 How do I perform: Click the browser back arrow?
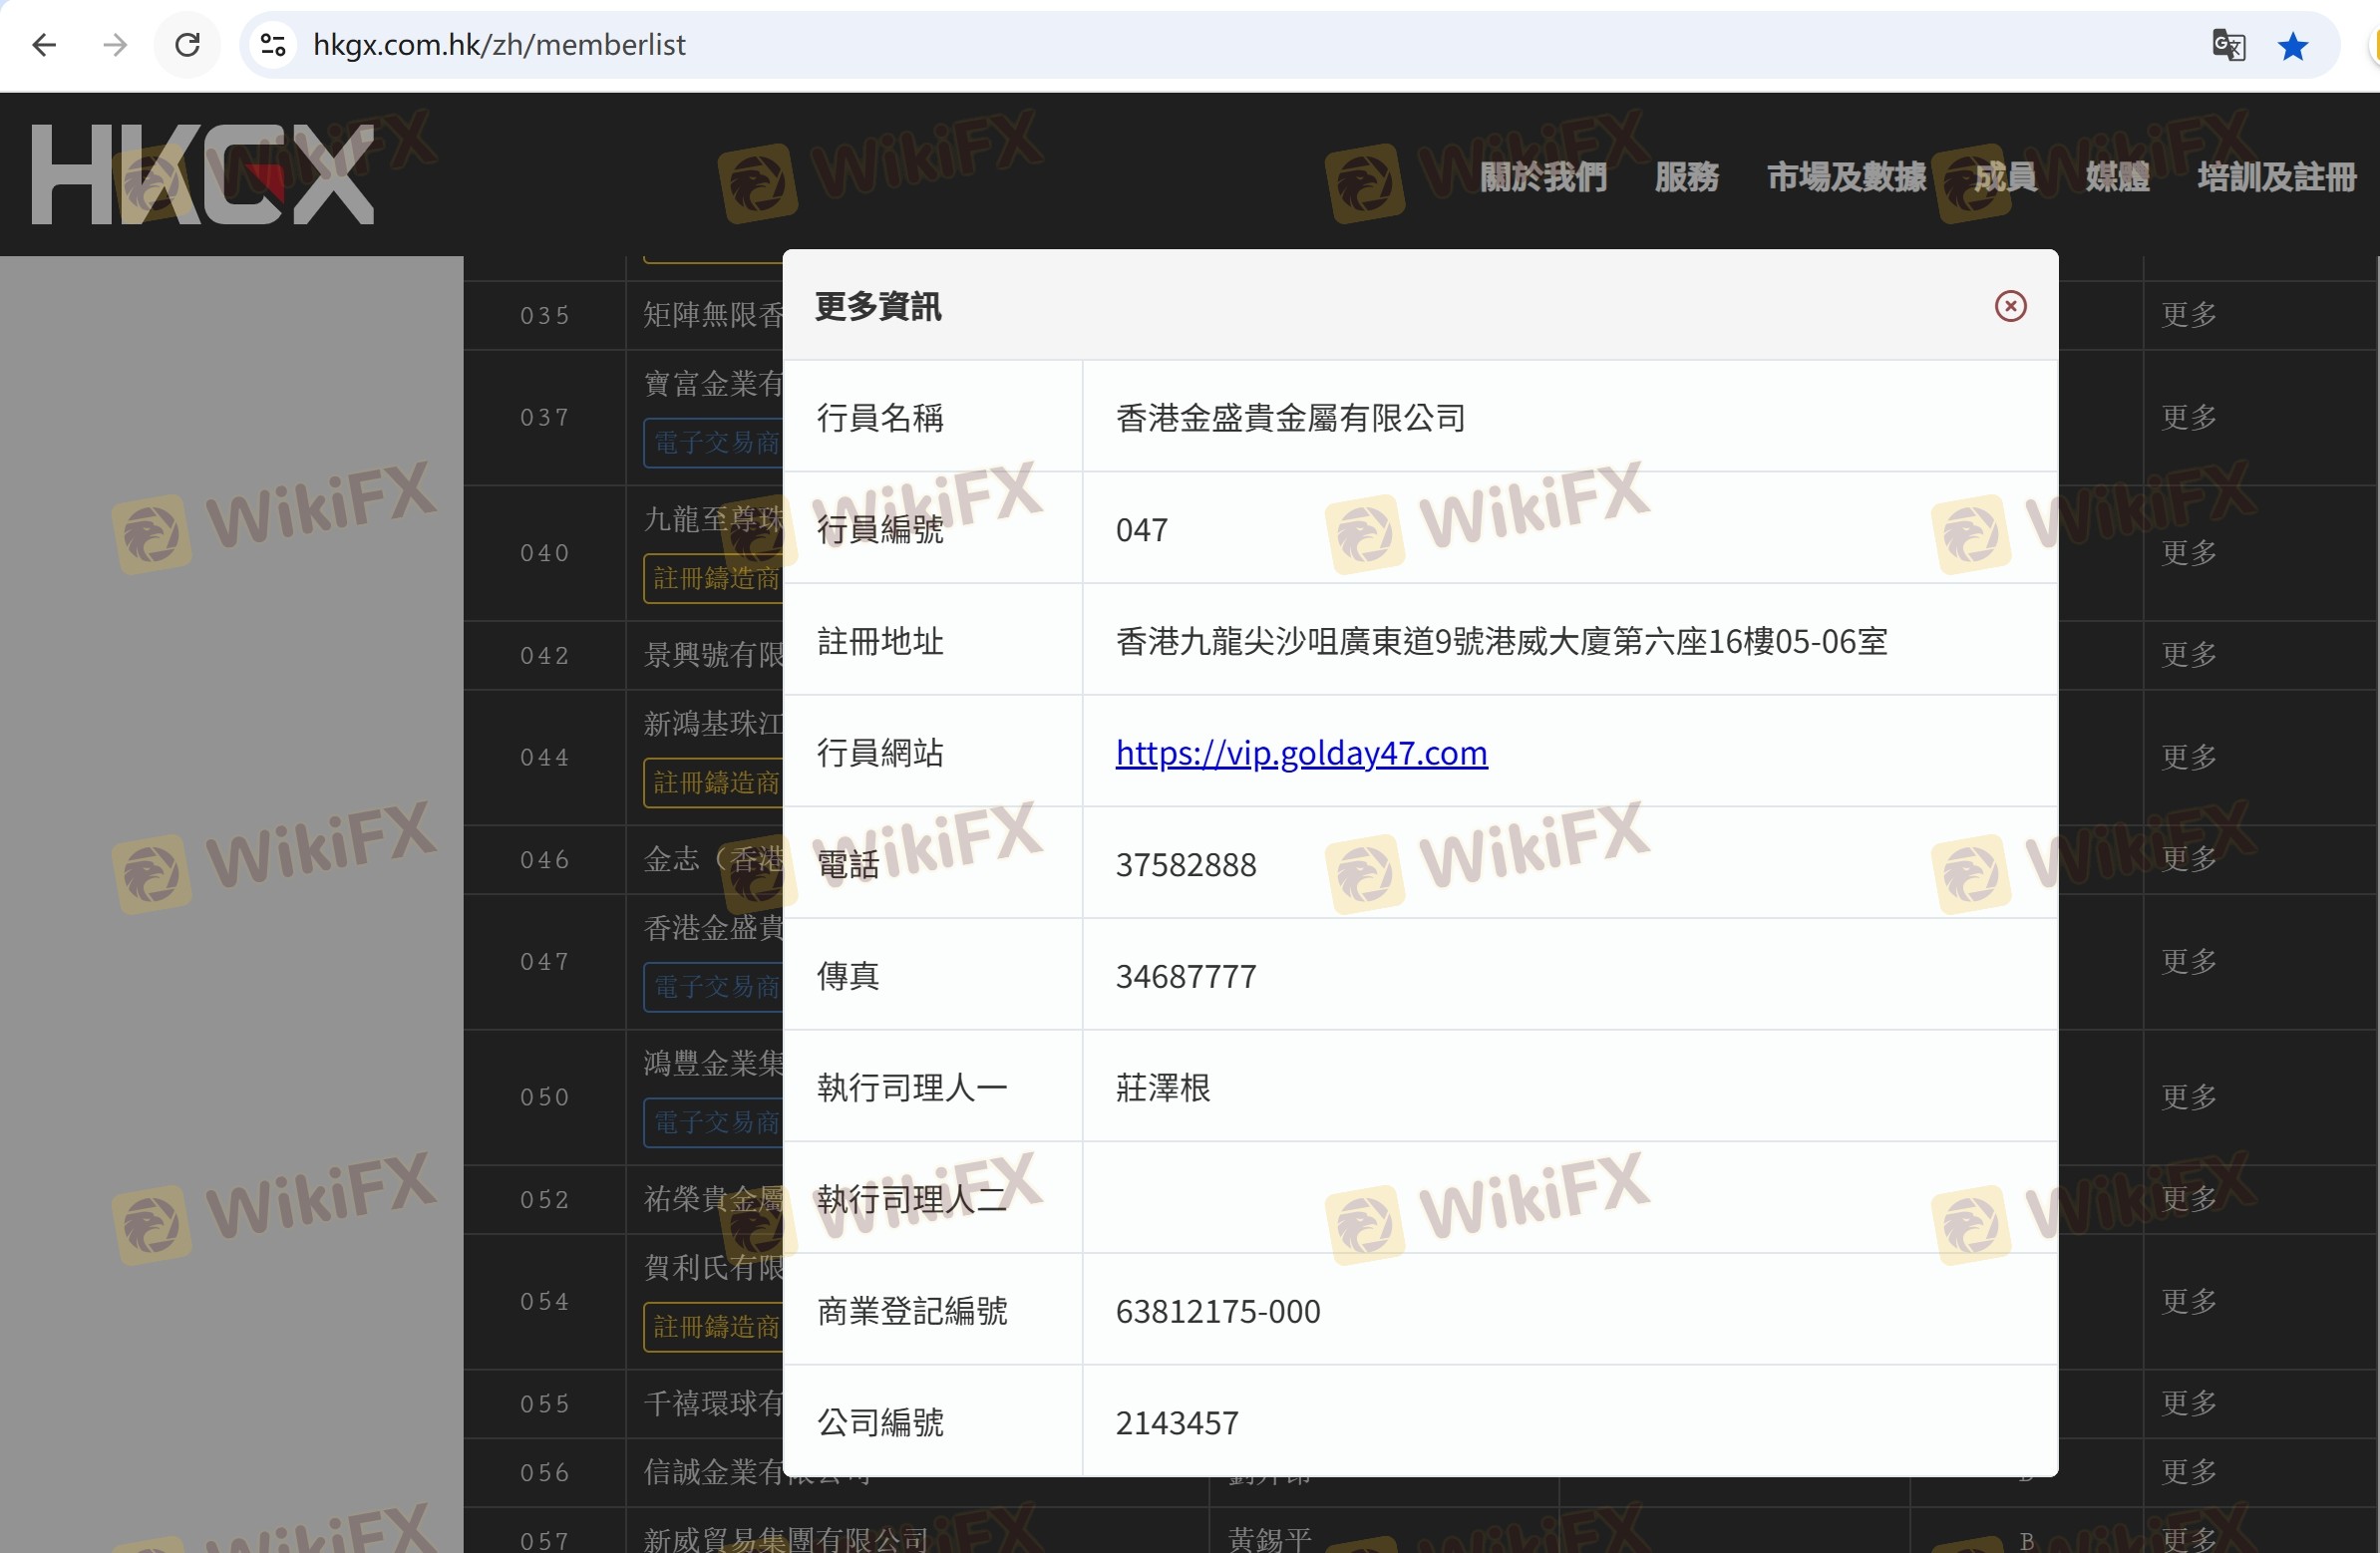point(44,45)
